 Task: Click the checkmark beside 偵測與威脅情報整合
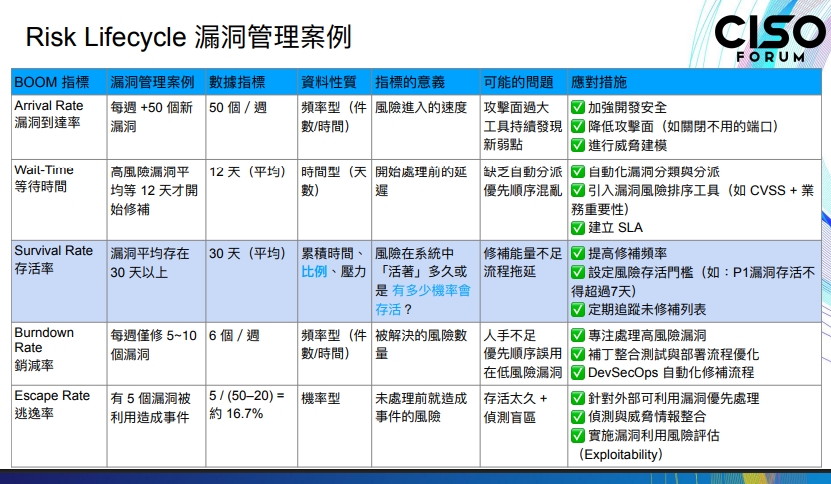pos(578,417)
